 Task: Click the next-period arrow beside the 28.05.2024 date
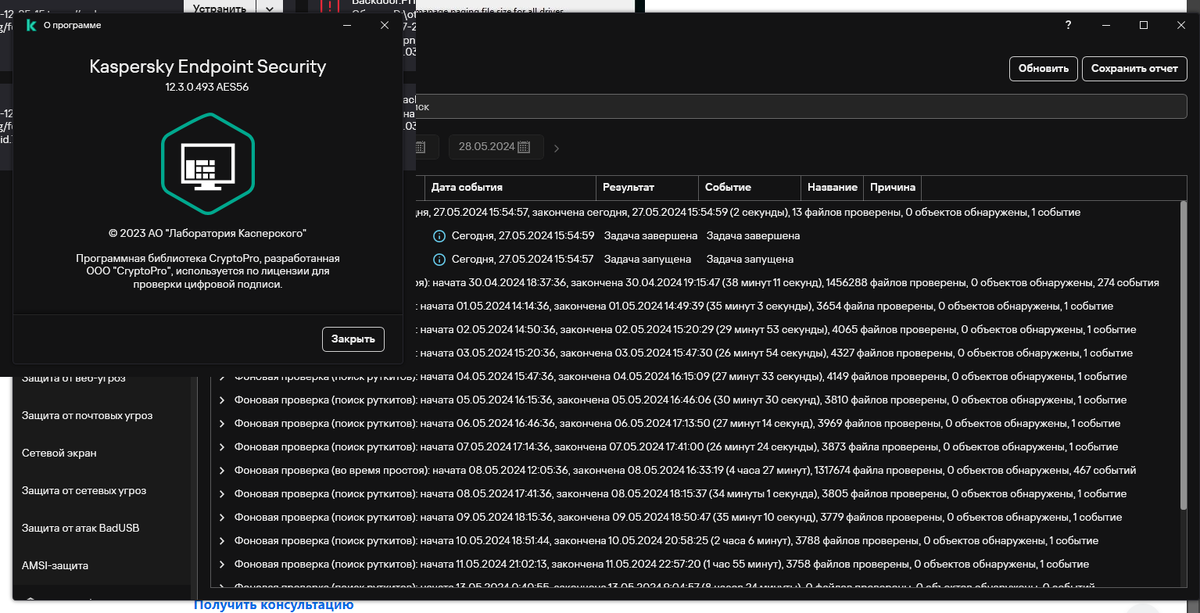tap(557, 148)
